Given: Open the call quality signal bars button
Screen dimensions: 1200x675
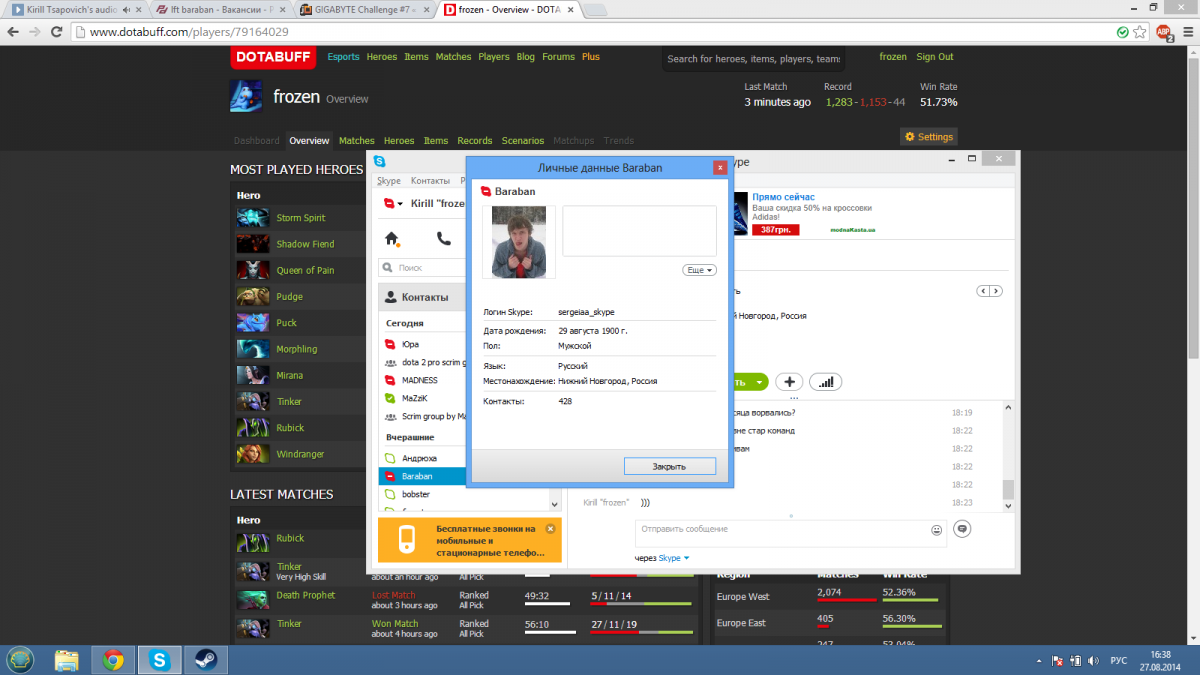Looking at the screenshot, I should coord(826,382).
